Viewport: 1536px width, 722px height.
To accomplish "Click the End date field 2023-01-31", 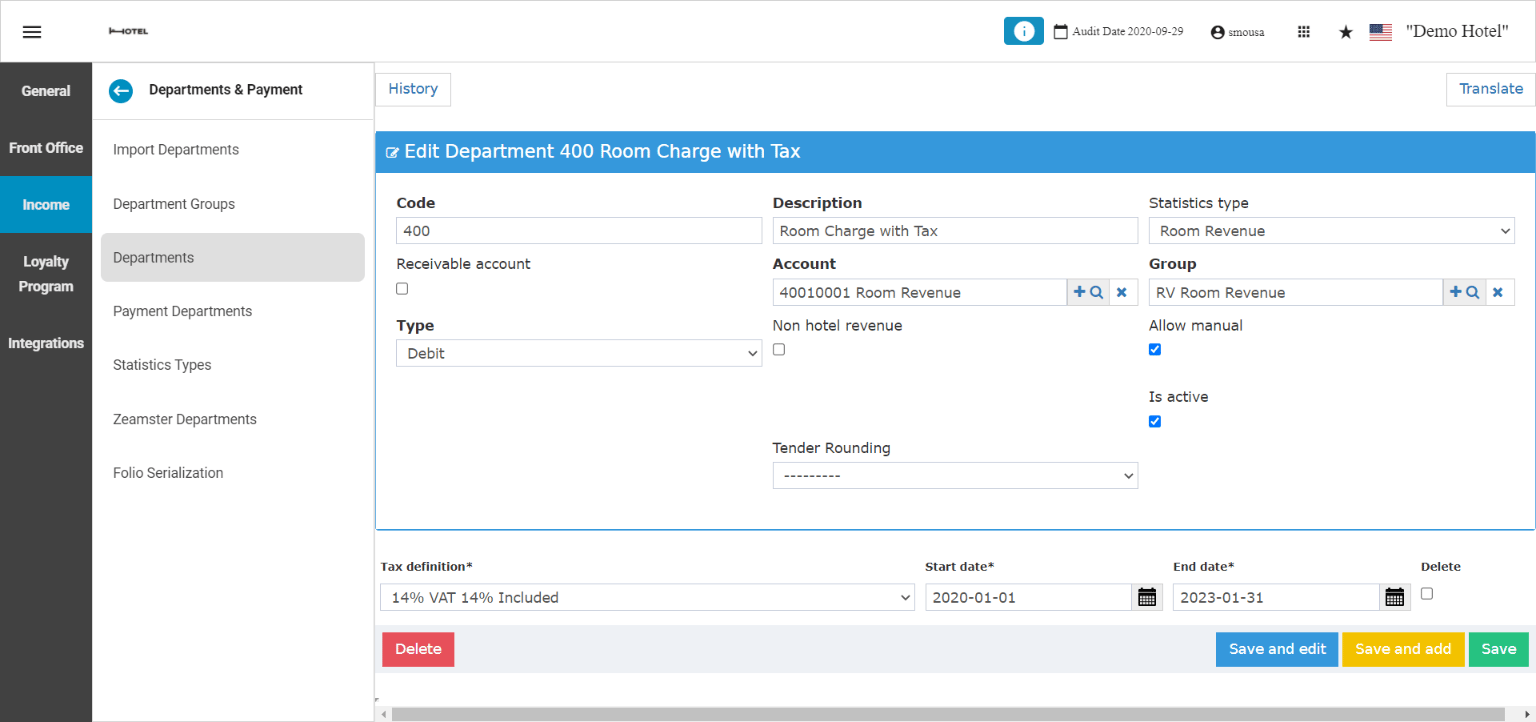I will coord(1277,597).
